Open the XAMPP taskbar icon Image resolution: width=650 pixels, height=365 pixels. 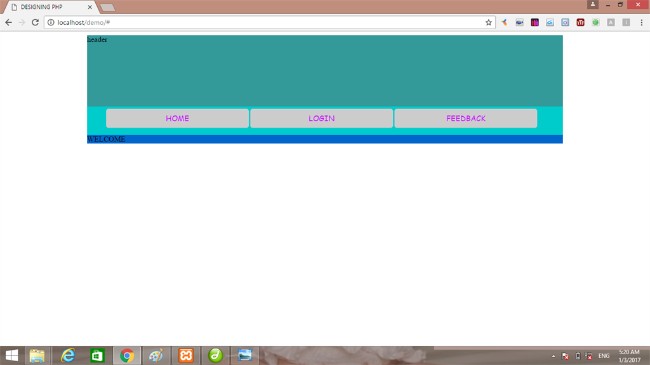pos(186,355)
